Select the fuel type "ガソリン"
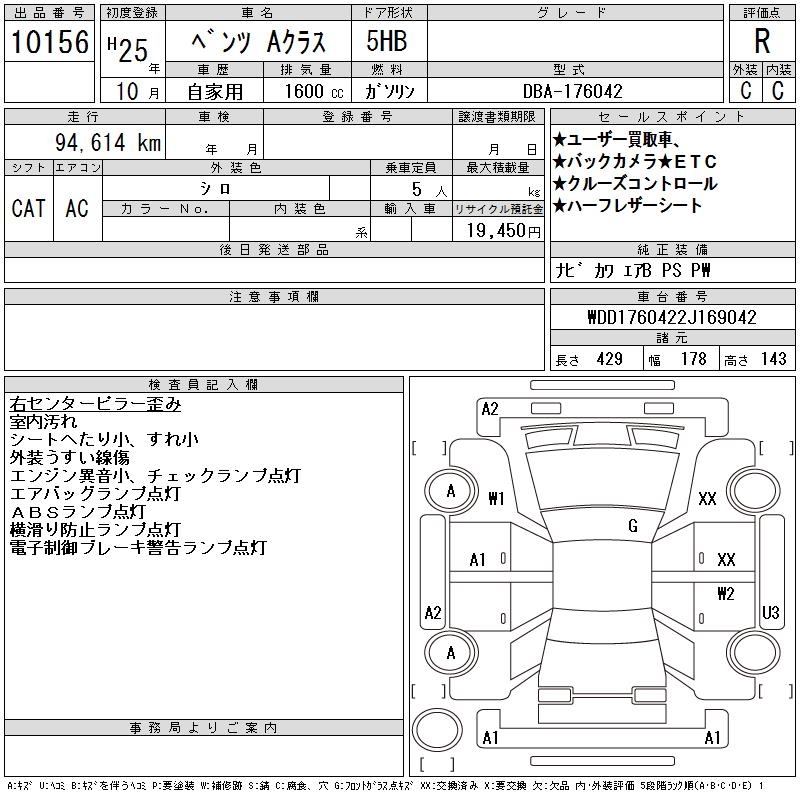 [x=389, y=91]
